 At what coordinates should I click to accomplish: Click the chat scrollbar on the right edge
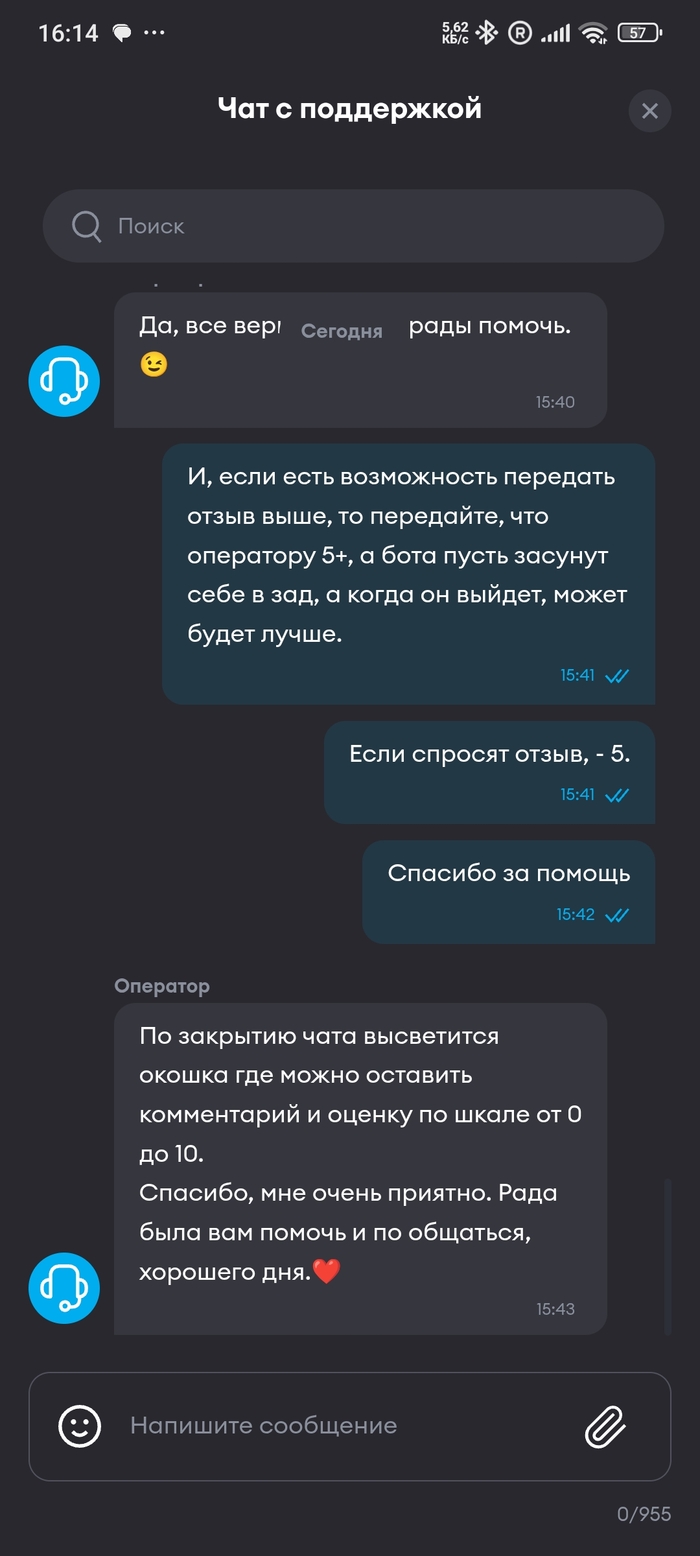pyautogui.click(x=668, y=1255)
